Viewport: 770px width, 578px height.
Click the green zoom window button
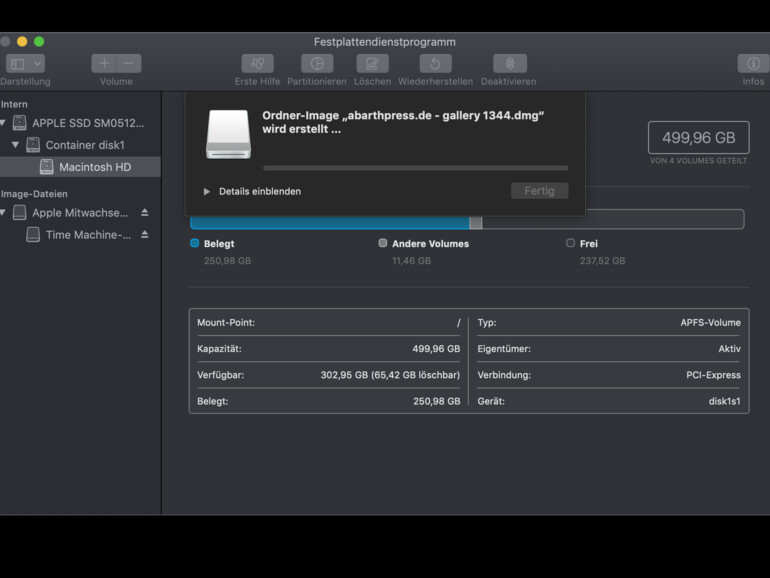point(39,42)
